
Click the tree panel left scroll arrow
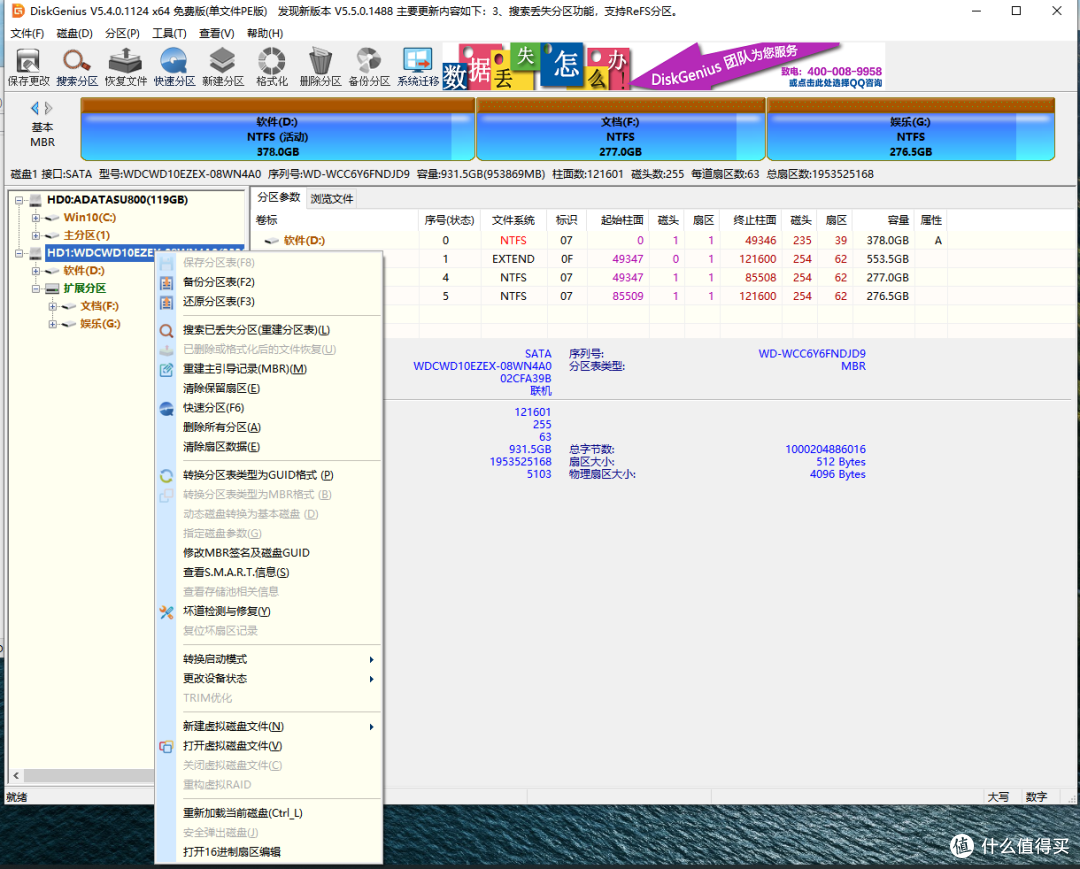click(16, 775)
